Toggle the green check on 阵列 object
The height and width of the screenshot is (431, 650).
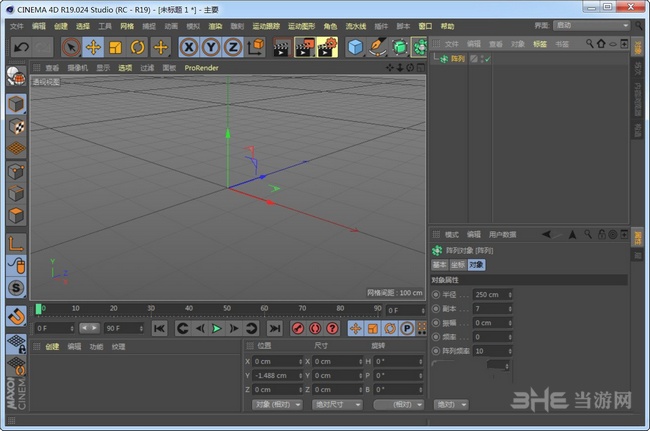click(x=487, y=59)
